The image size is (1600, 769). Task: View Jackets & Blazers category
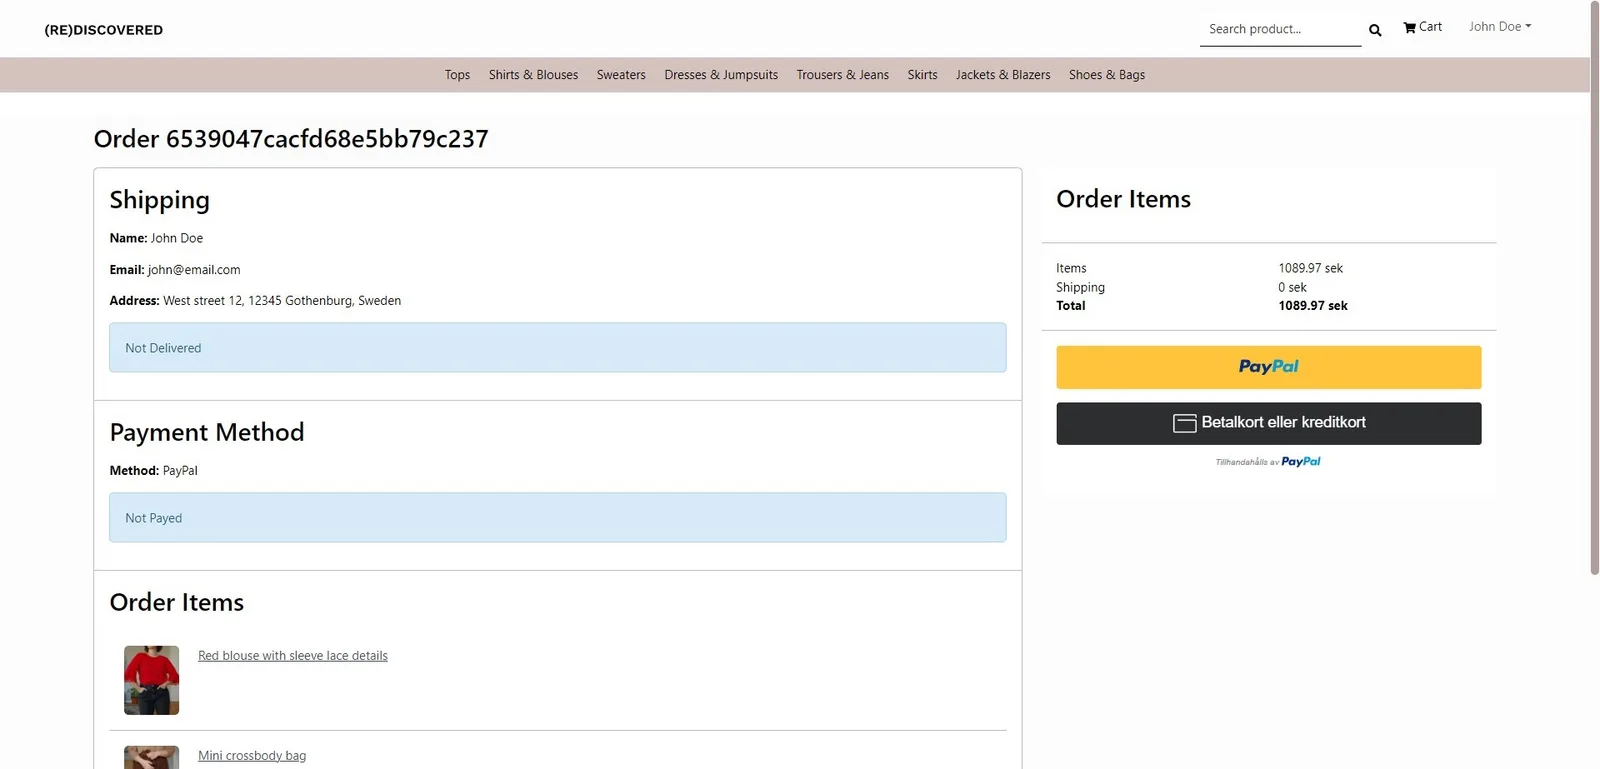point(1003,75)
